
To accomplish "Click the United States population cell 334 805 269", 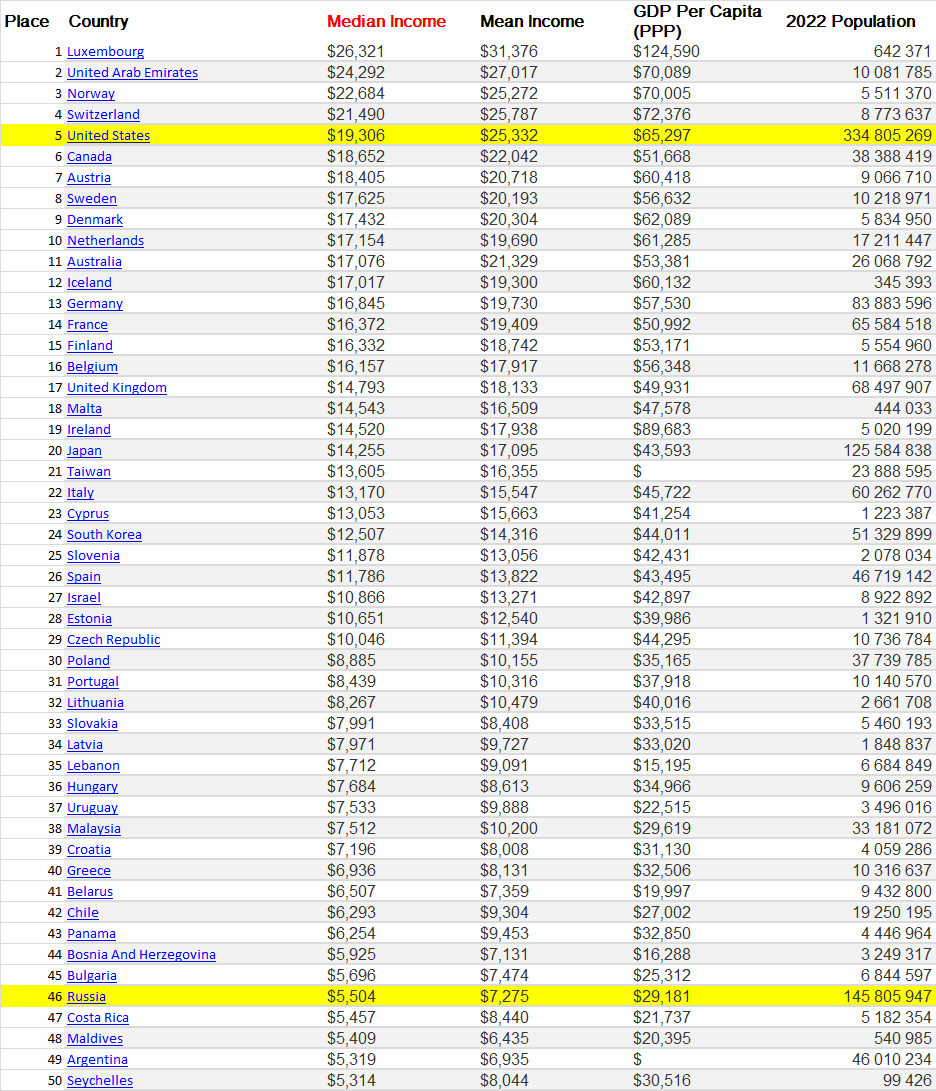I will coord(880,136).
